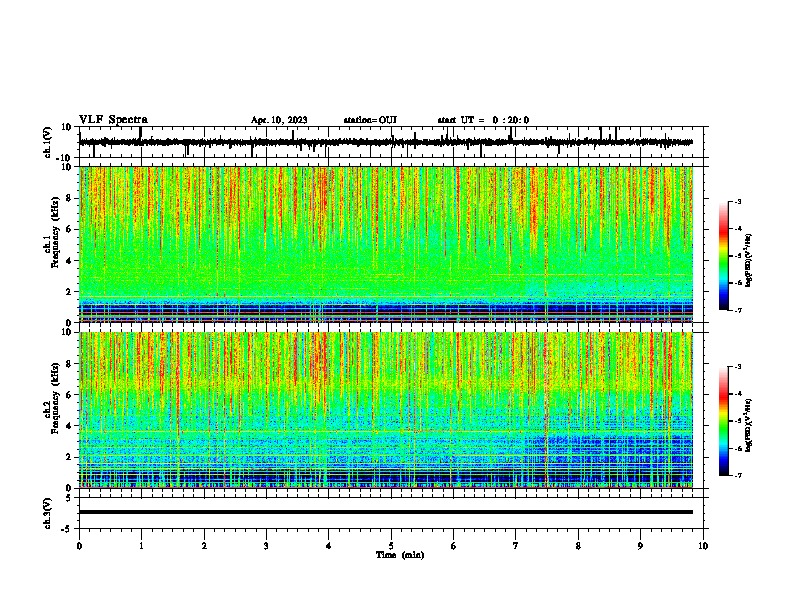The width and height of the screenshot is (792, 612).
Task: Click the '-7' tick on ch.2 colorbar
Action: (x=738, y=475)
